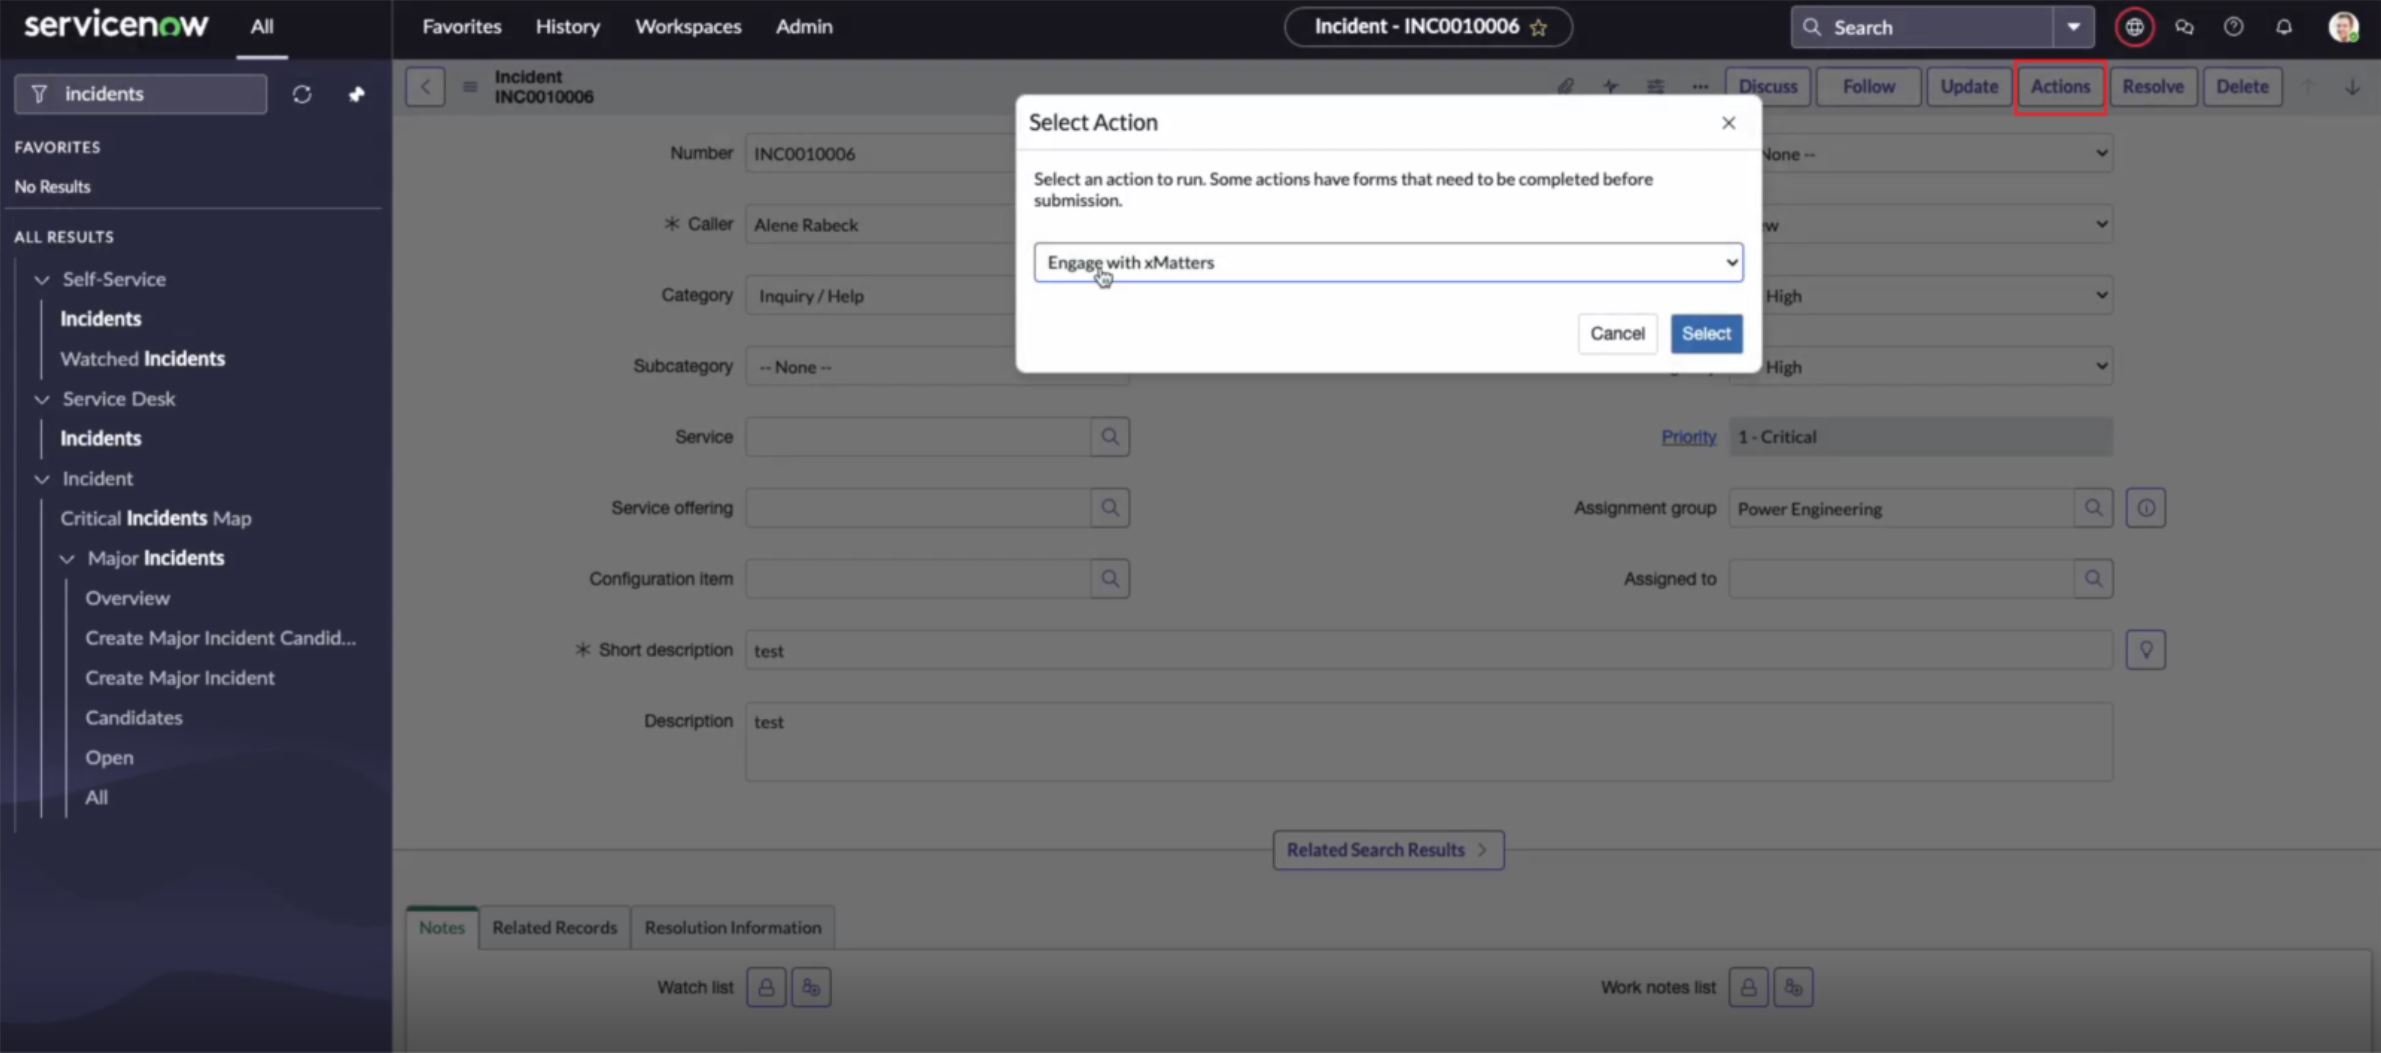
Task: Open the notifications bell icon
Action: point(2283,27)
